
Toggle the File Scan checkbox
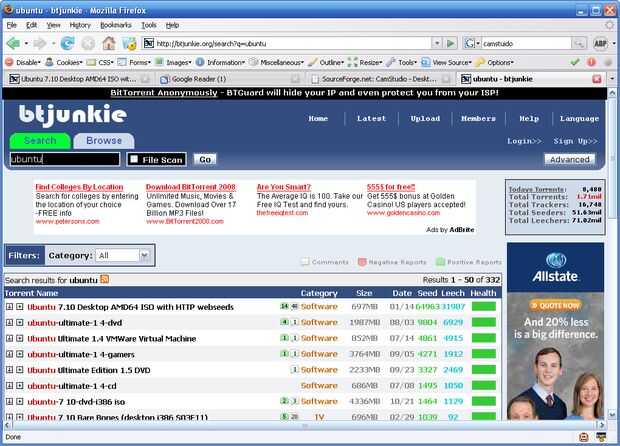tap(134, 159)
